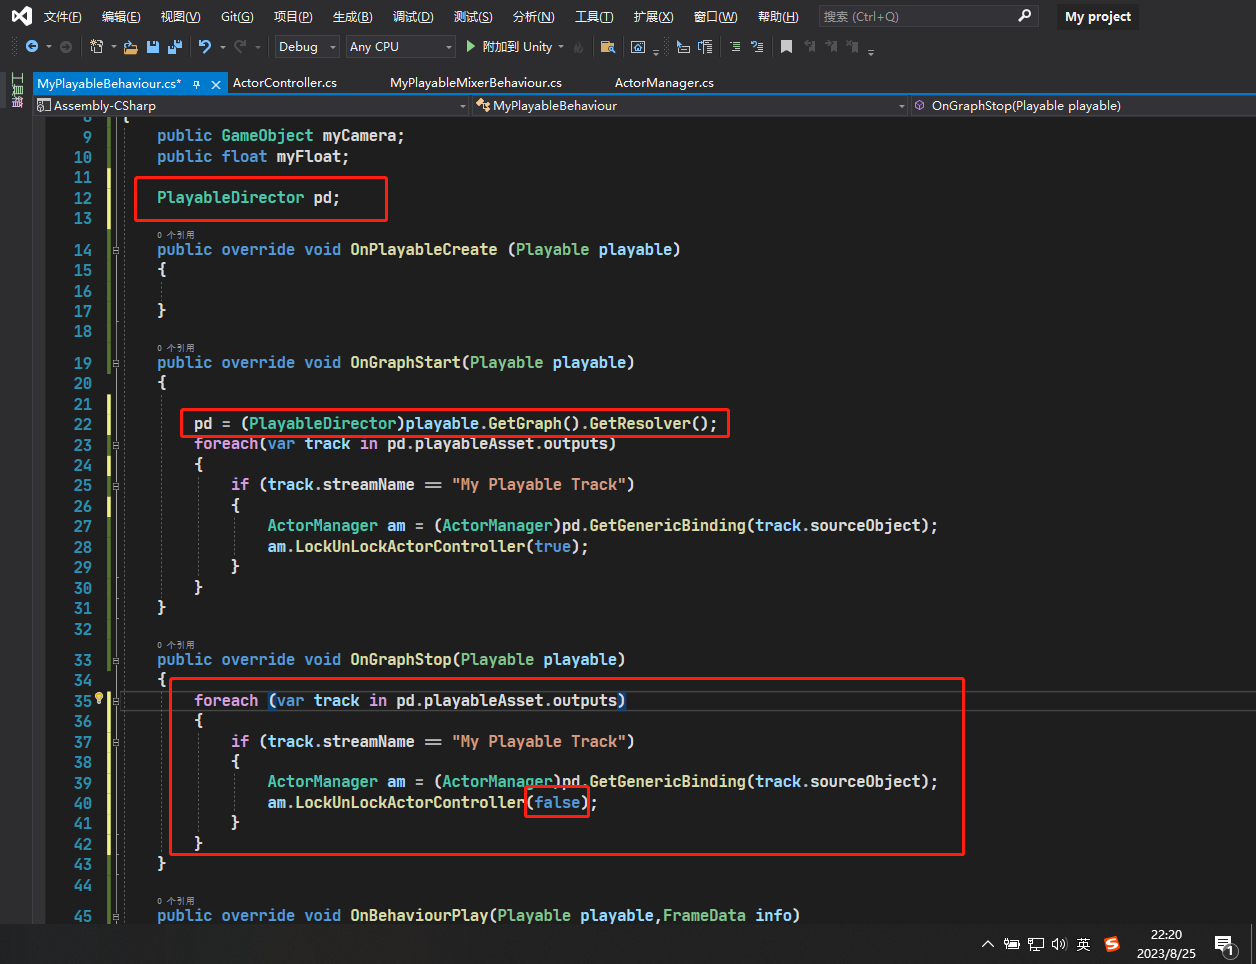Expand the Assembly-CSharp project dropdown
Screen dimensions: 1256x964
pos(462,106)
